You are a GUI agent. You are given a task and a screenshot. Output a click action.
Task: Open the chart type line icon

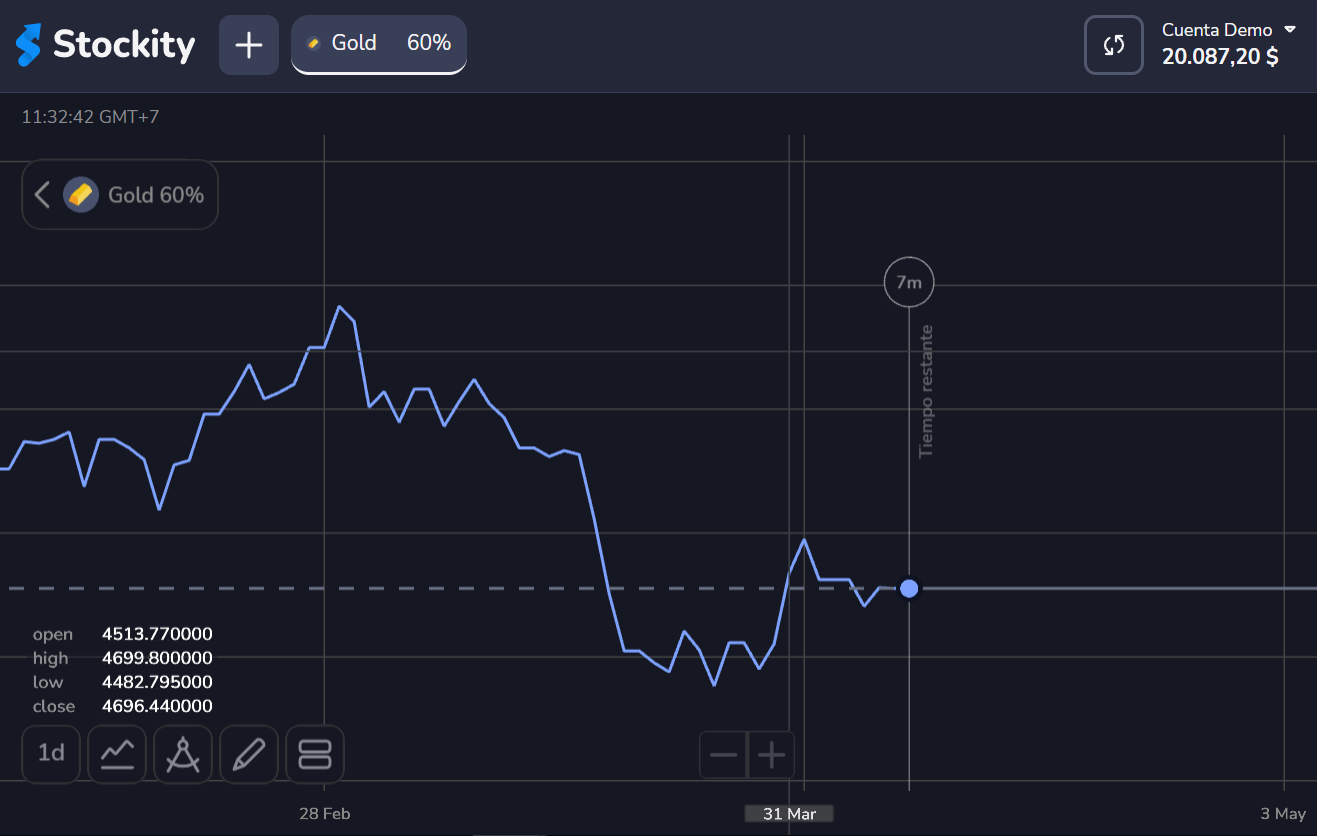pos(117,754)
